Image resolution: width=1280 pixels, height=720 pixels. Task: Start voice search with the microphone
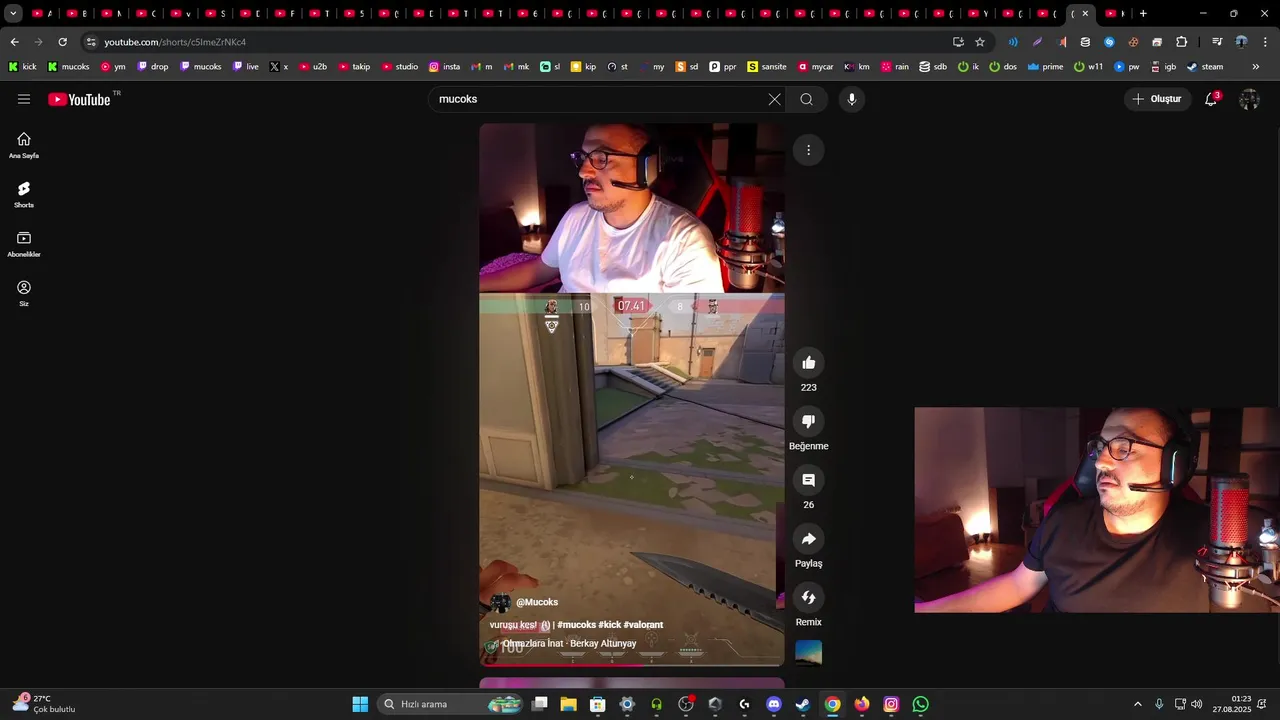852,99
